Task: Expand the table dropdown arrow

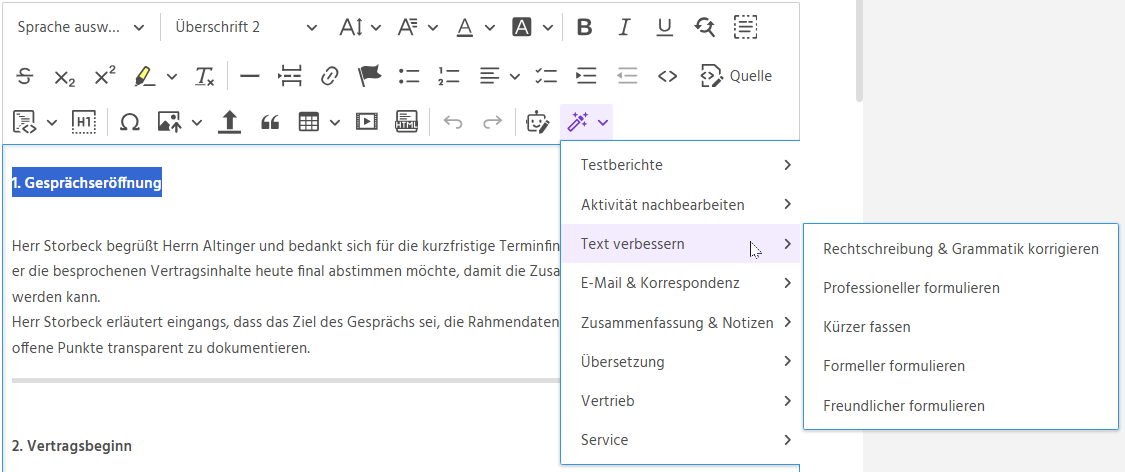Action: pos(335,123)
